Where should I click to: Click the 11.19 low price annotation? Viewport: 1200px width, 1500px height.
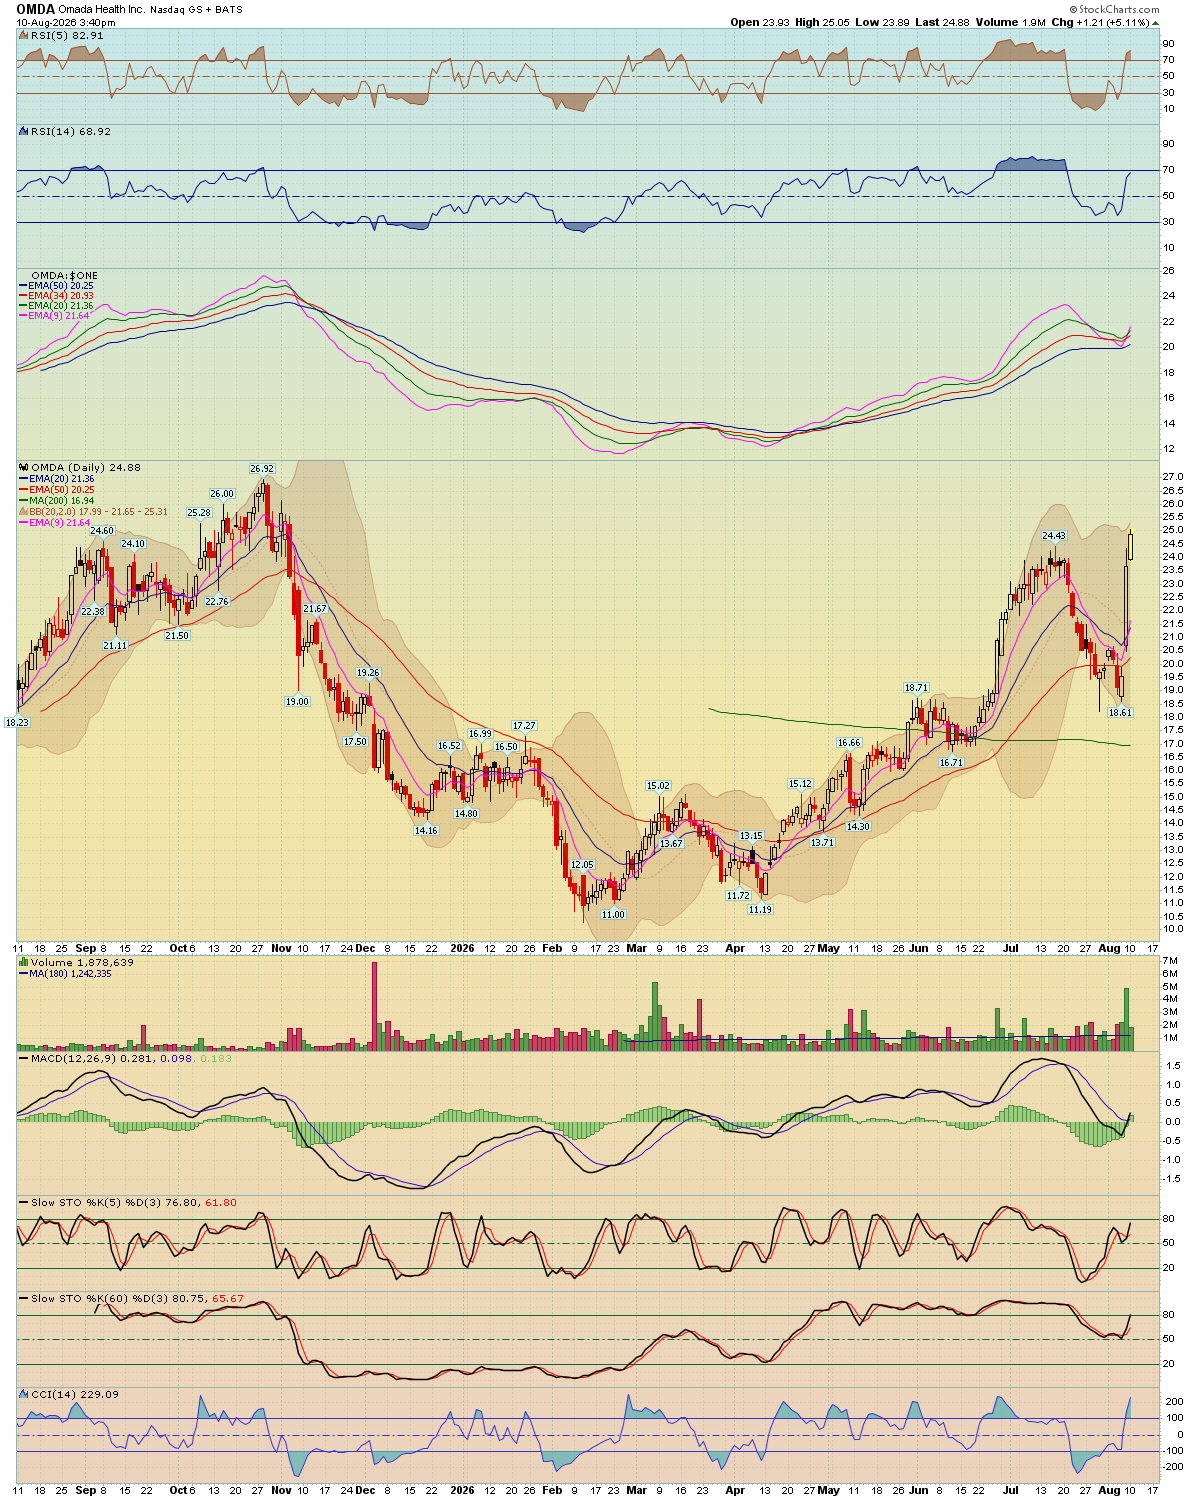point(760,910)
